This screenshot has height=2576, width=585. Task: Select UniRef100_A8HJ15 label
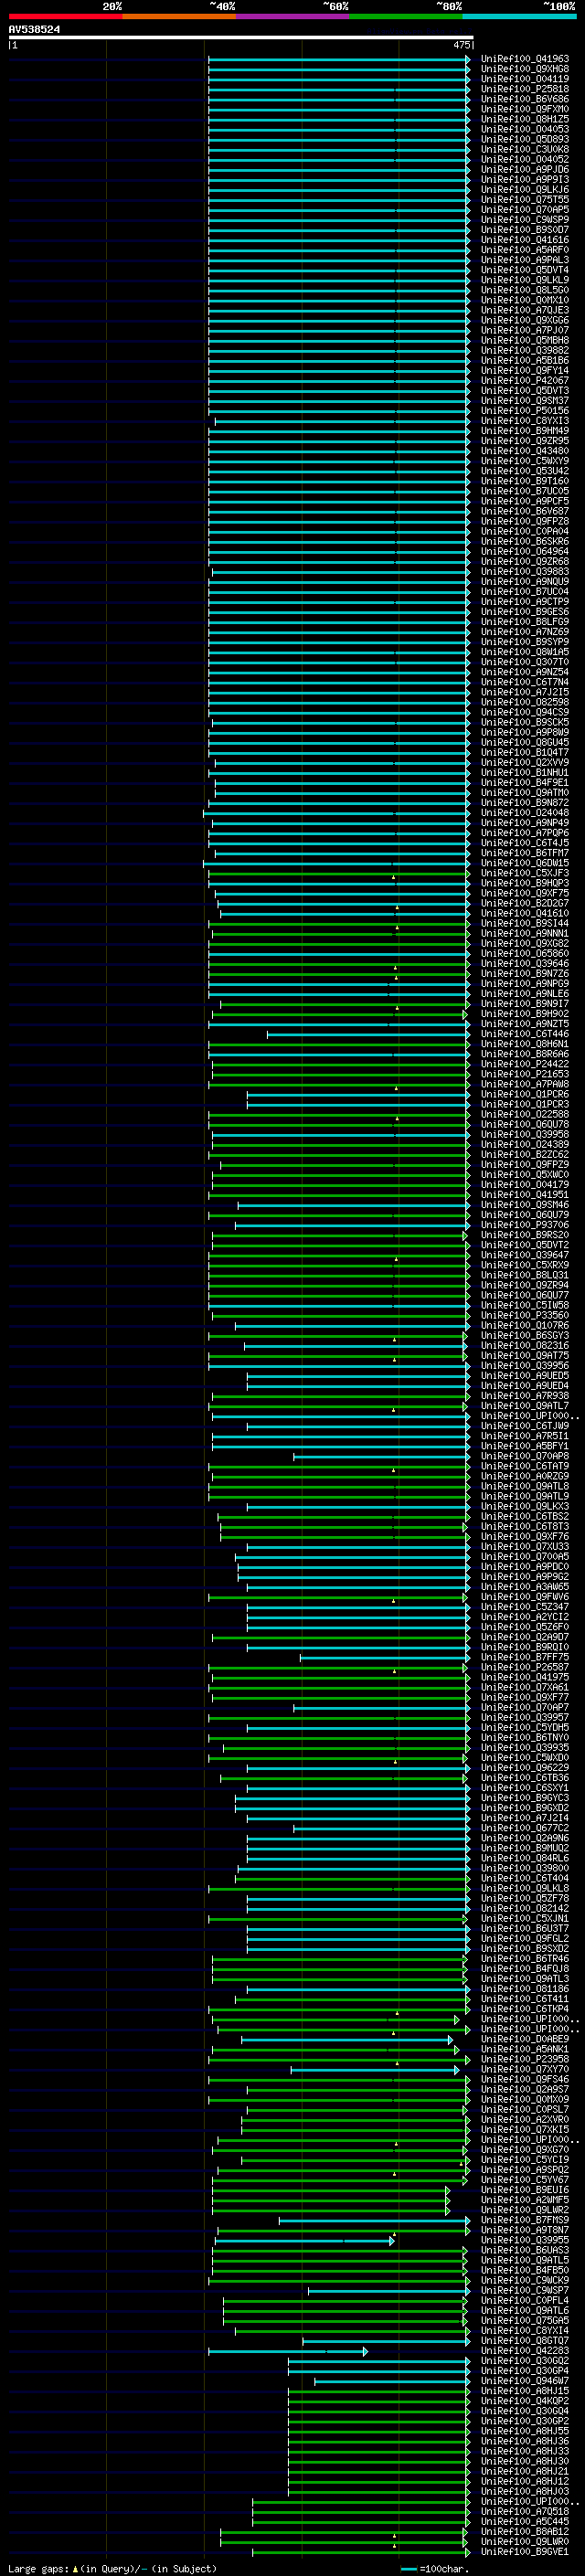tap(524, 2391)
